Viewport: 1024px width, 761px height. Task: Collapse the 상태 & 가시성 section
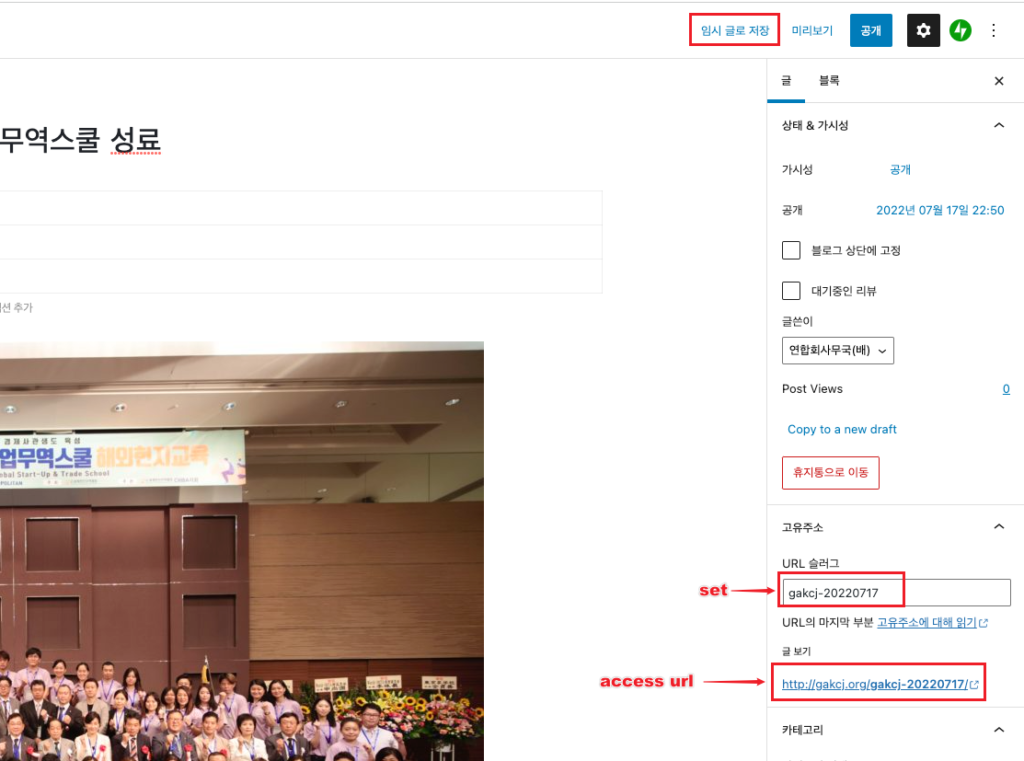998,126
